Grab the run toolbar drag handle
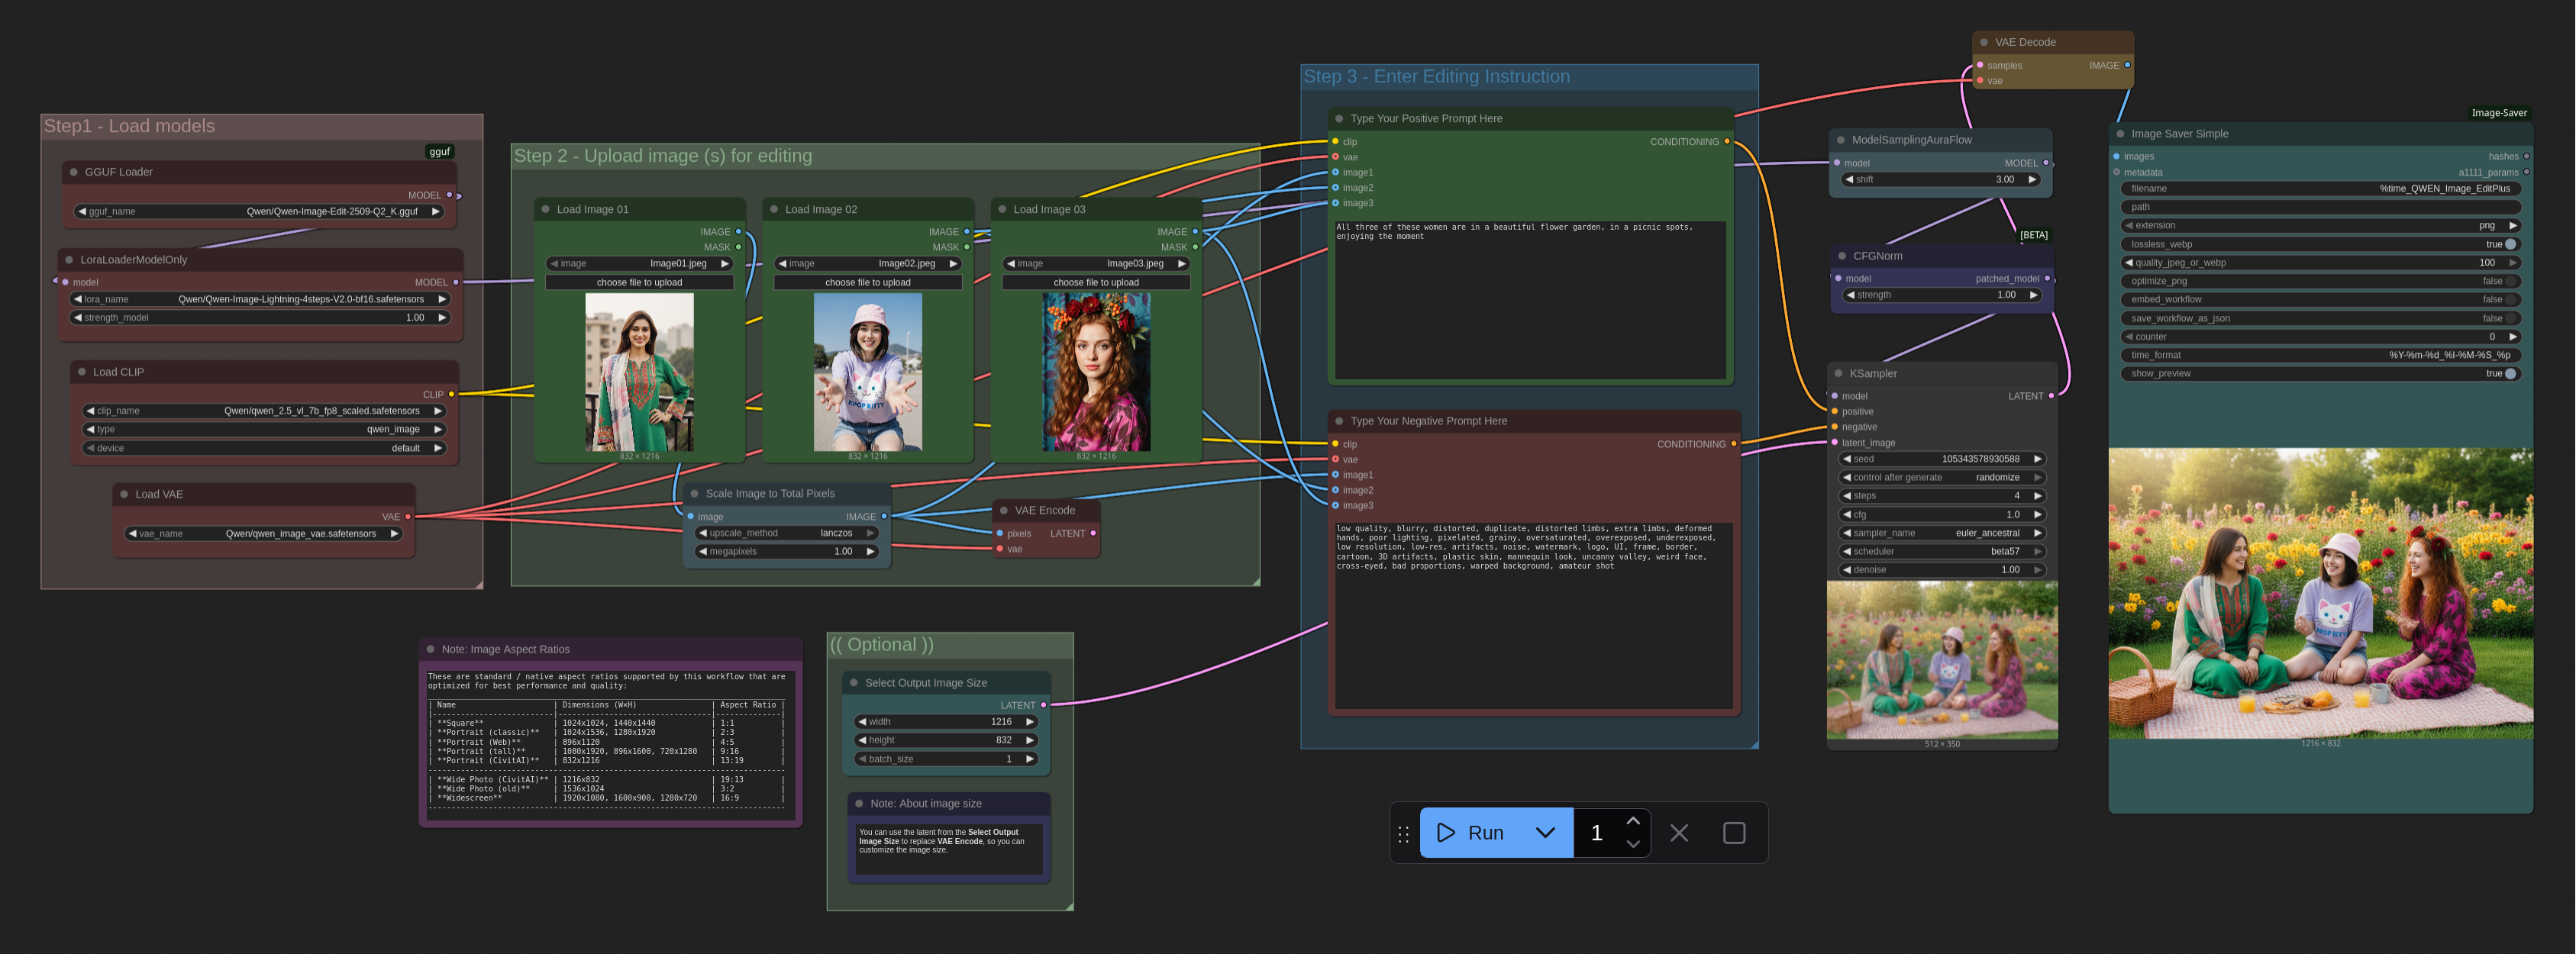The height and width of the screenshot is (954, 2576). pos(1403,833)
